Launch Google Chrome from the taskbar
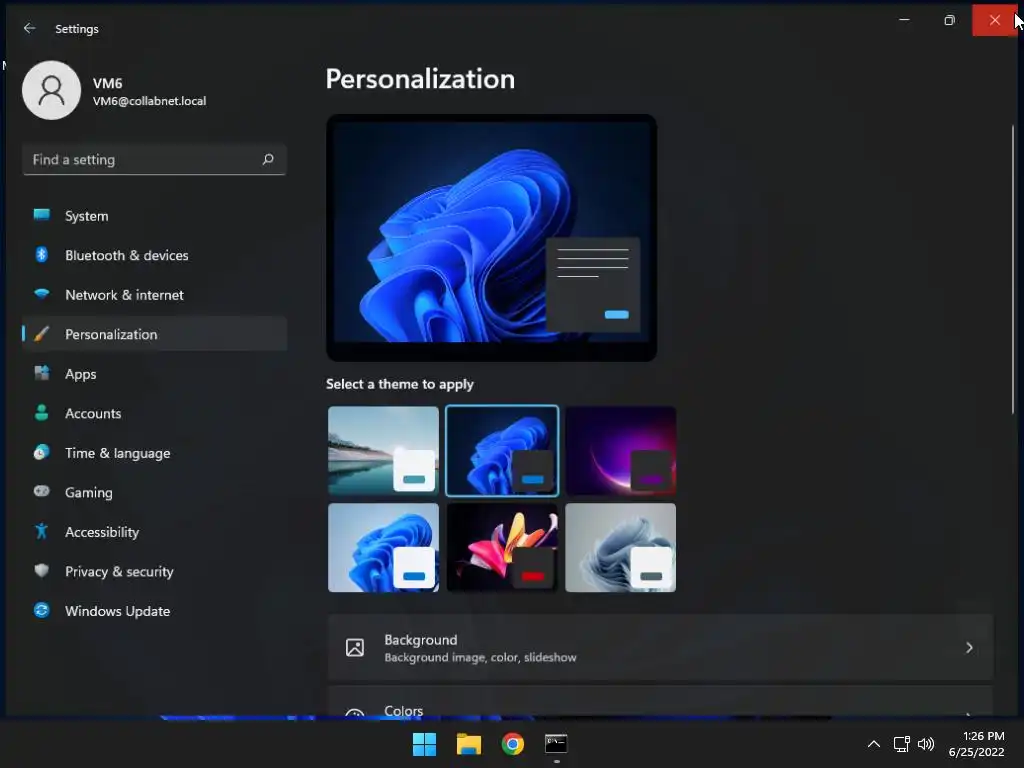 (x=513, y=744)
